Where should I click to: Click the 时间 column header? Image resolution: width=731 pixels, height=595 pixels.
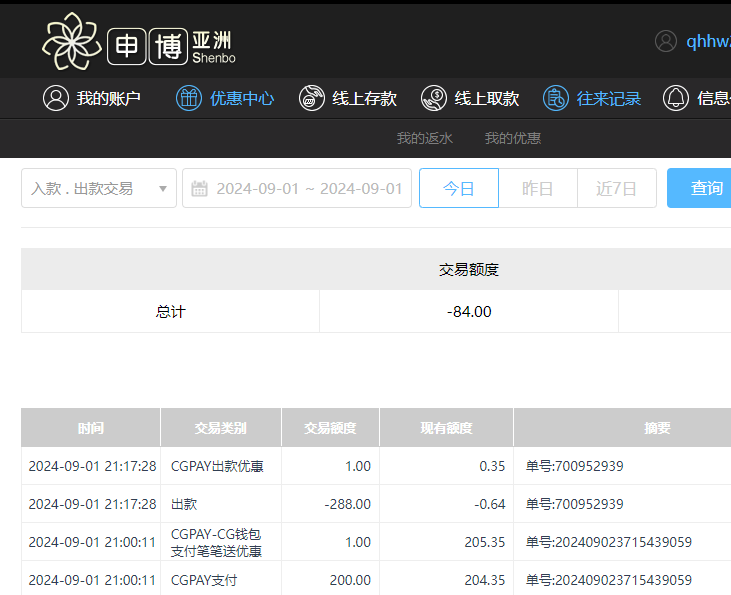tap(91, 428)
